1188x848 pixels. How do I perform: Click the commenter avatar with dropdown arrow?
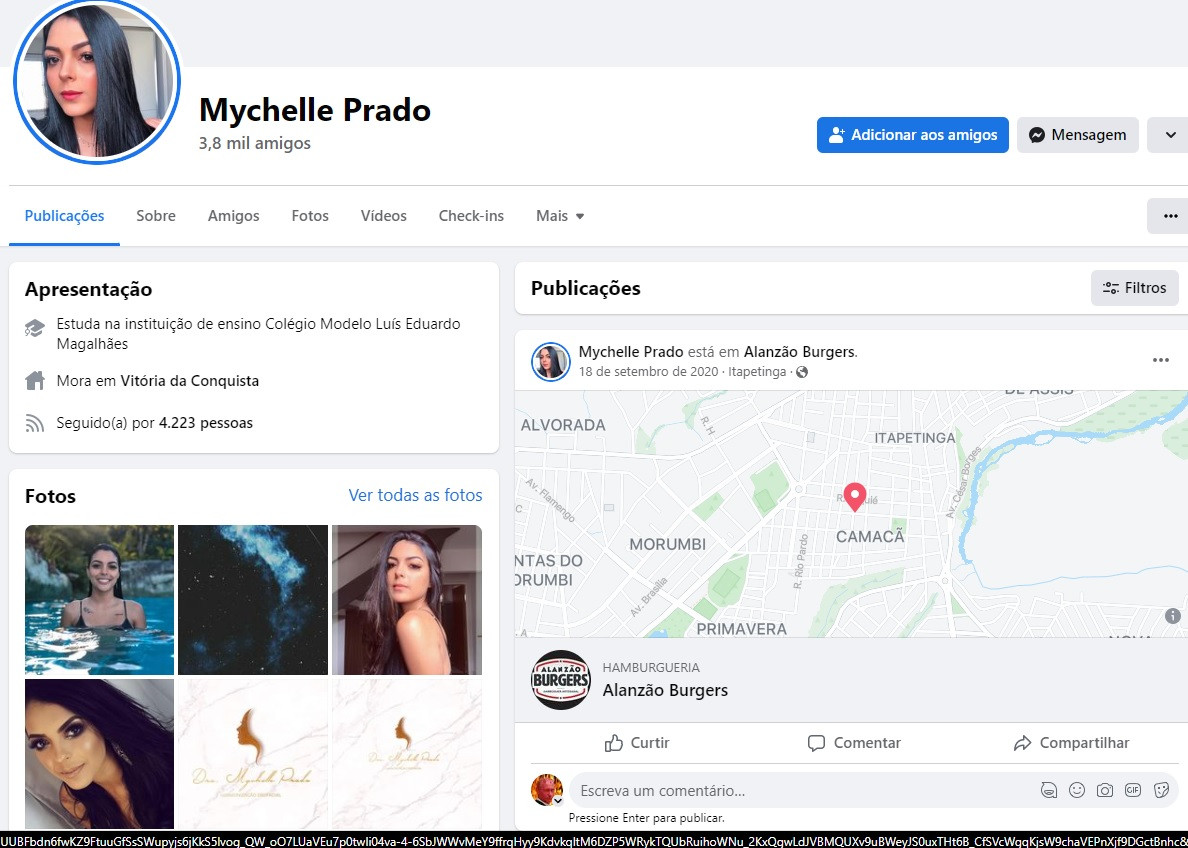[x=546, y=790]
